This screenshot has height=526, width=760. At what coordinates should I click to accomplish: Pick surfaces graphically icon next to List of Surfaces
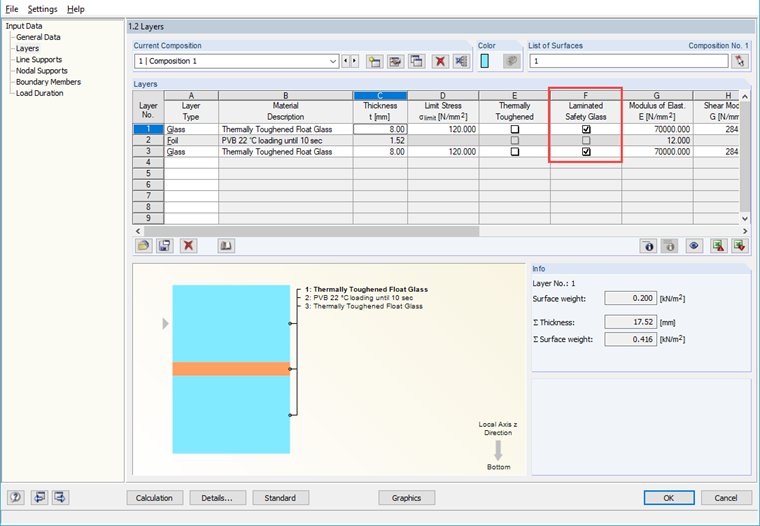pos(739,61)
